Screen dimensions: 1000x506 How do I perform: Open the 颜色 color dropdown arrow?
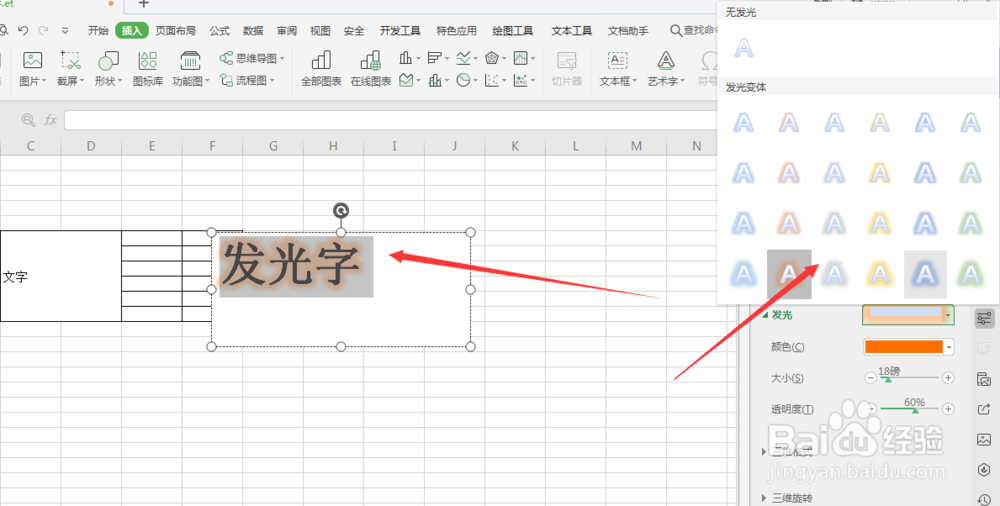click(x=949, y=347)
